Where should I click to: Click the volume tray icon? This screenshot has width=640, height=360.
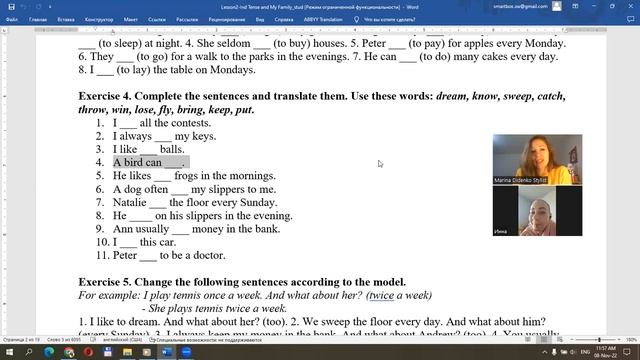(x=573, y=352)
